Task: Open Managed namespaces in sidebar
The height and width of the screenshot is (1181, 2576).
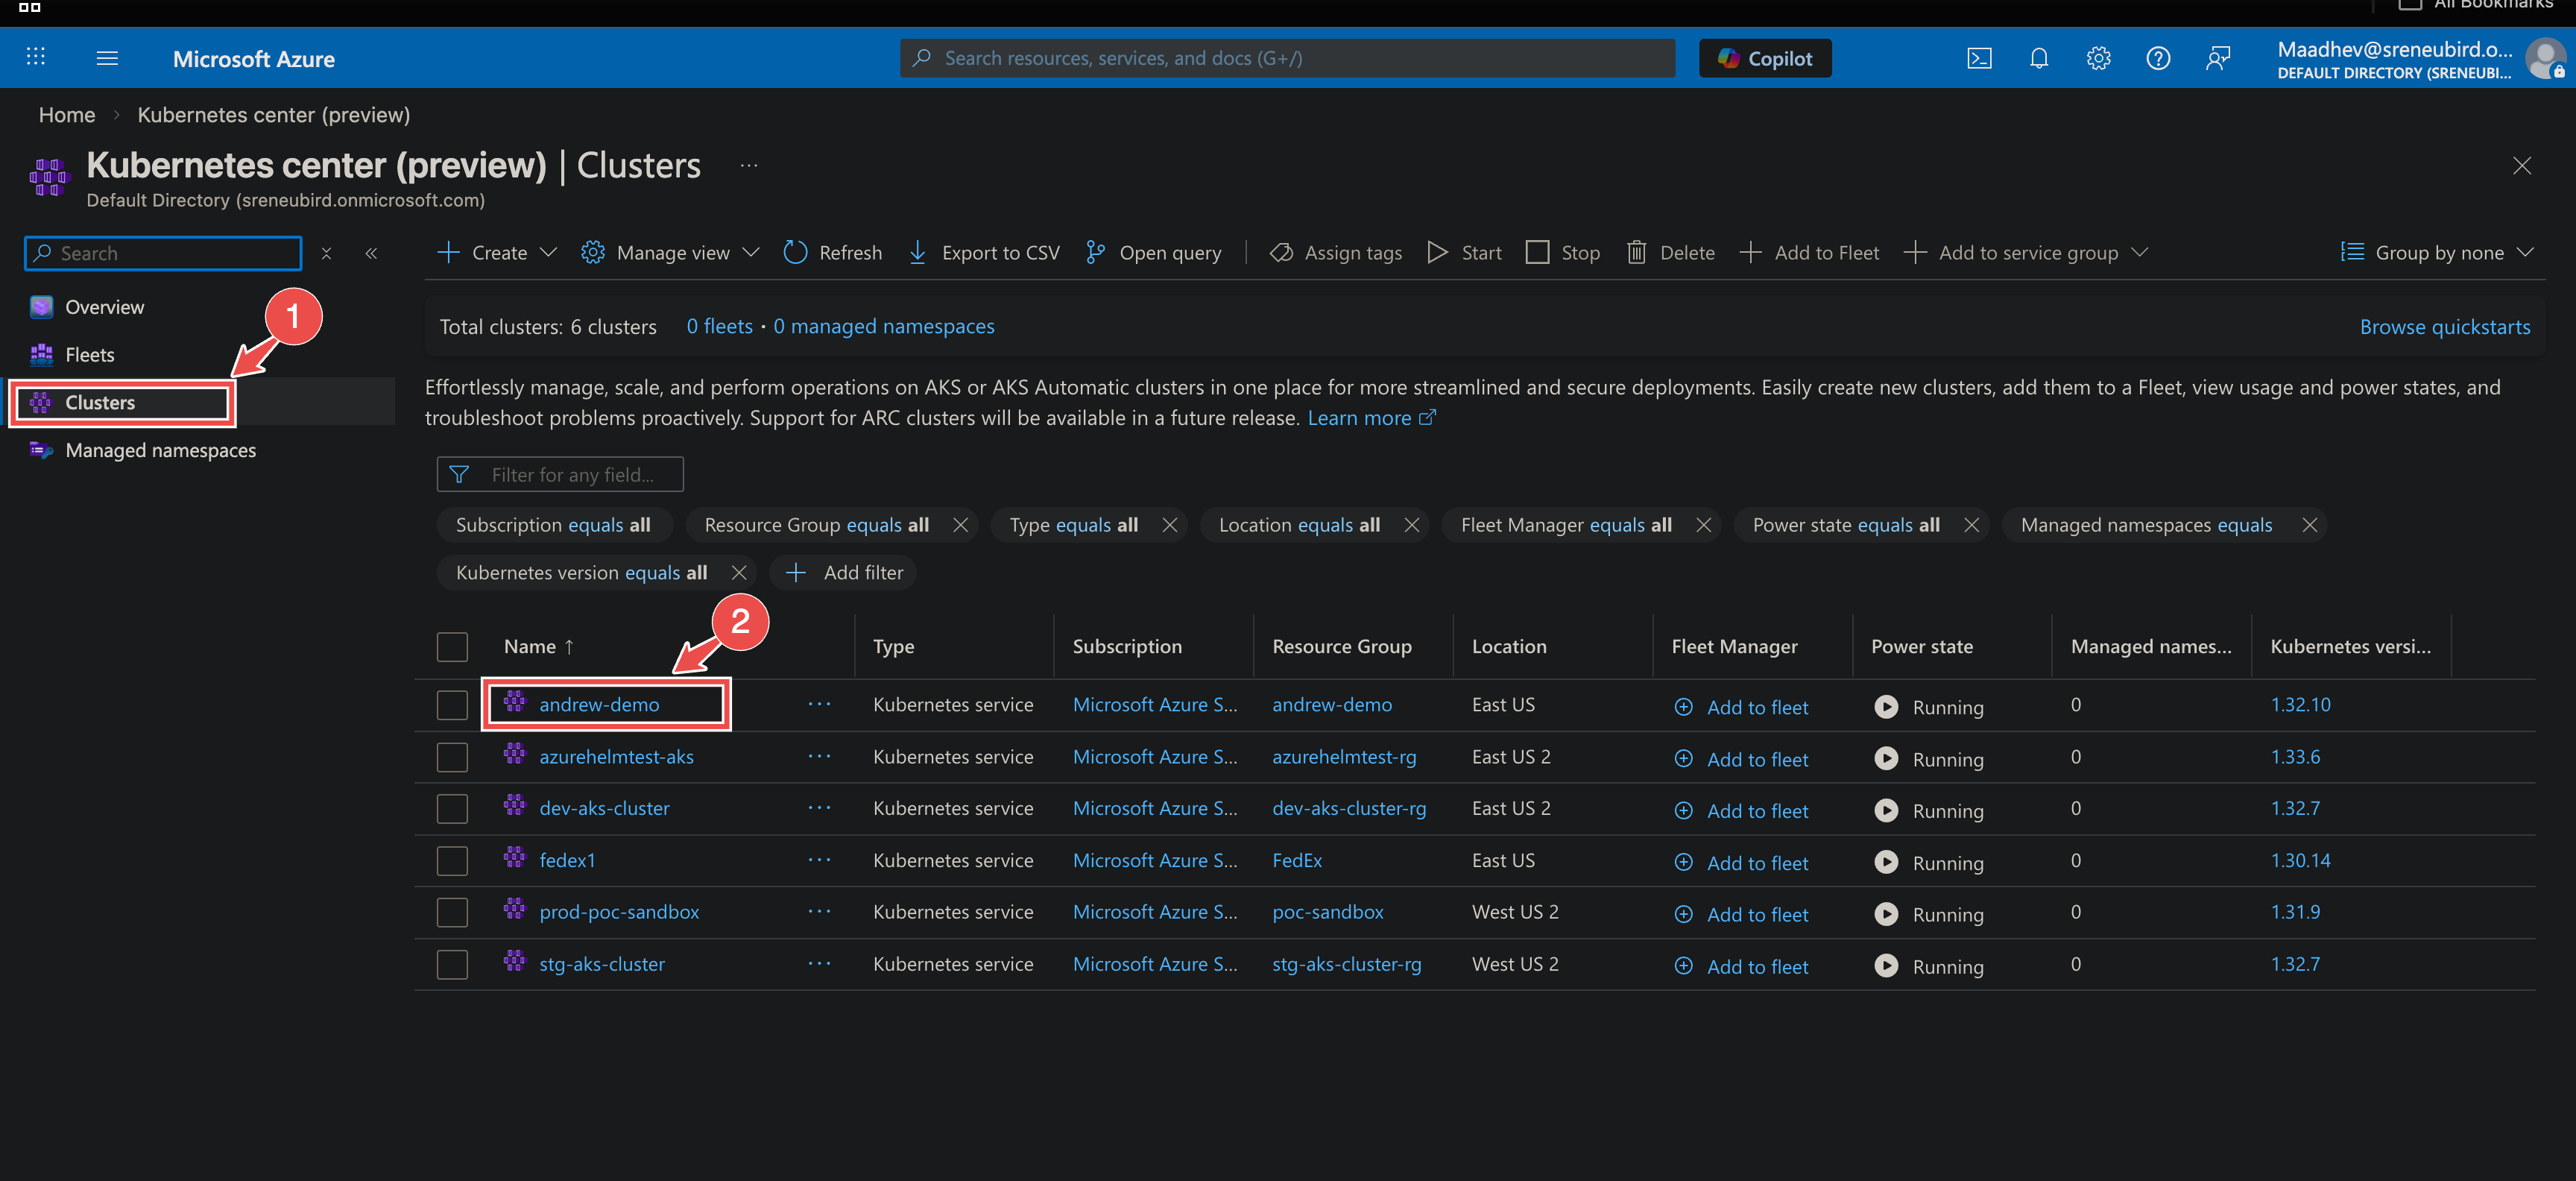Action: (160, 451)
